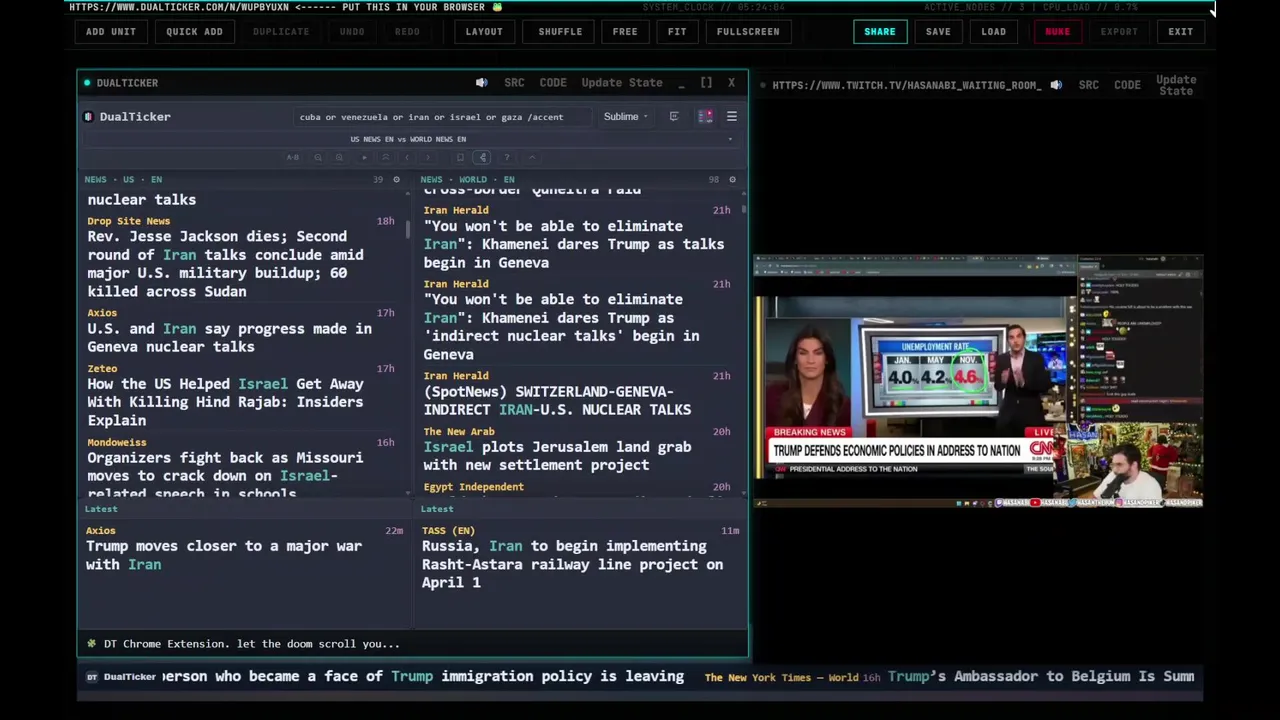Click the Undo button
The width and height of the screenshot is (1280, 720).
pos(352,32)
